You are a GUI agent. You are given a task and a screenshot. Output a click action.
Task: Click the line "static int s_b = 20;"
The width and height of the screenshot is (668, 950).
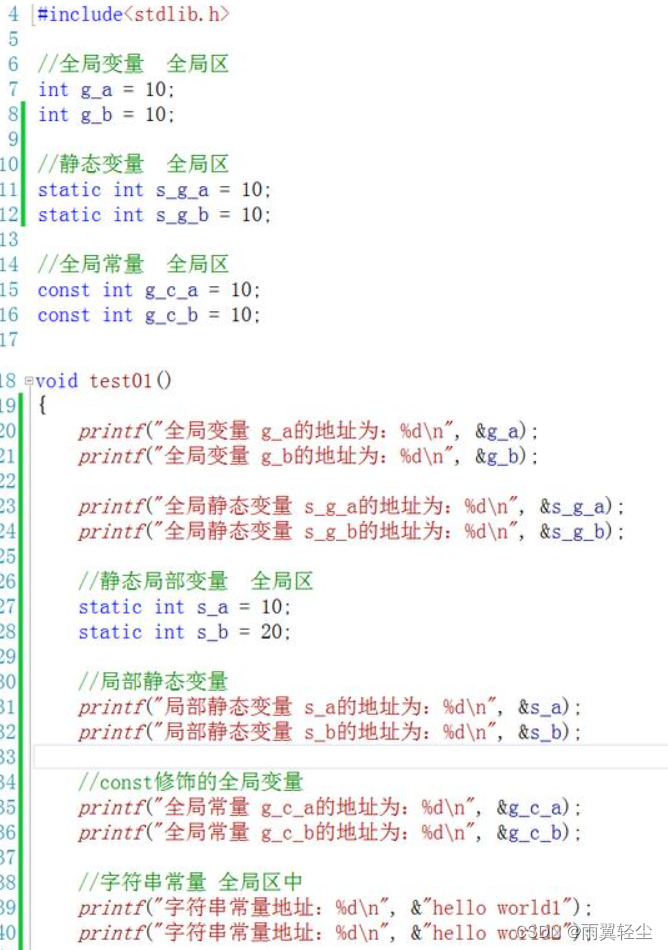pos(185,632)
